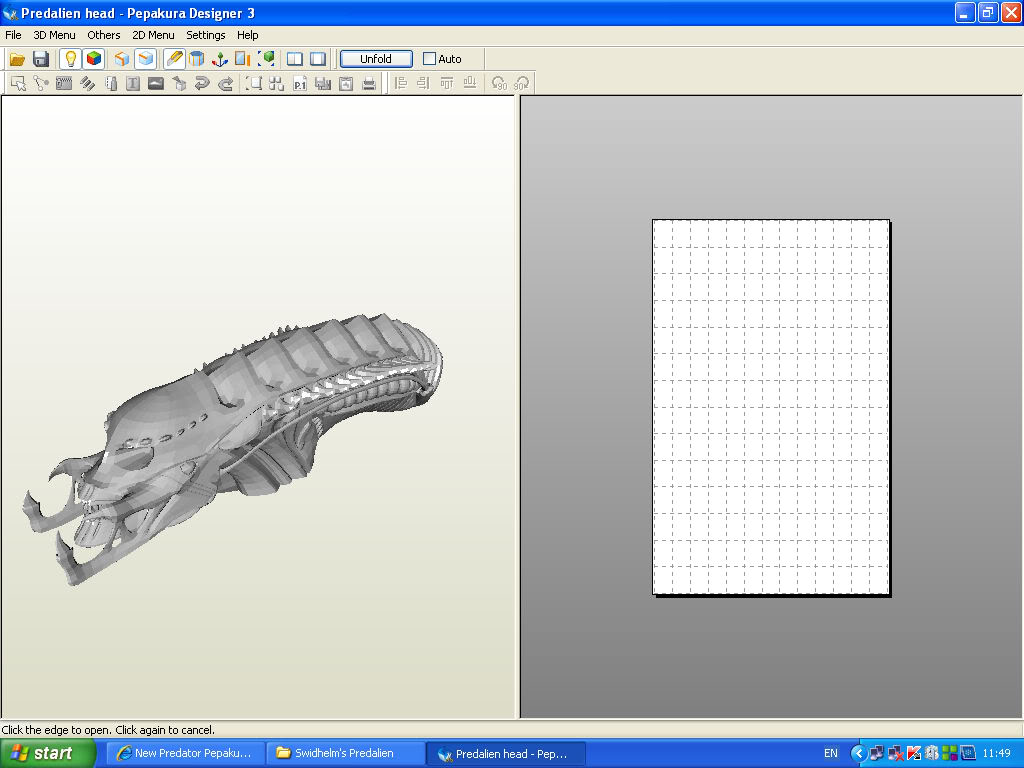
Task: Toggle the blue cube with orange edge icon
Action: coord(145,59)
